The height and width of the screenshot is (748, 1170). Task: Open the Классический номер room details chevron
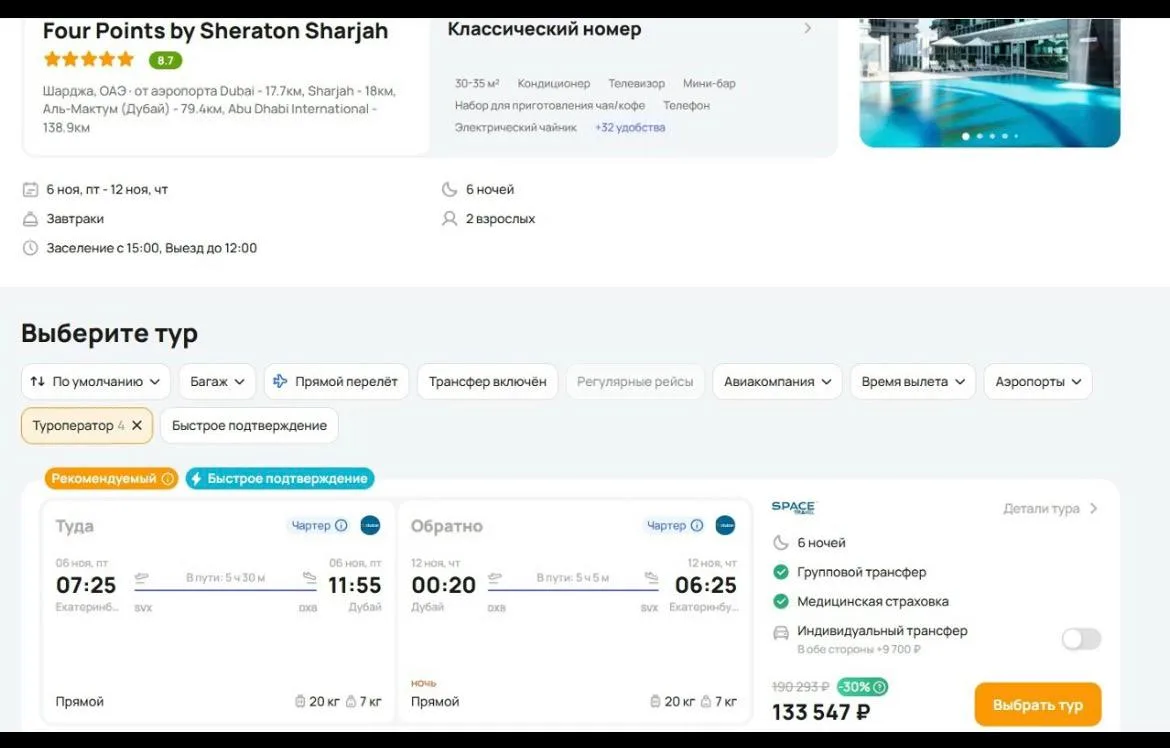[807, 28]
